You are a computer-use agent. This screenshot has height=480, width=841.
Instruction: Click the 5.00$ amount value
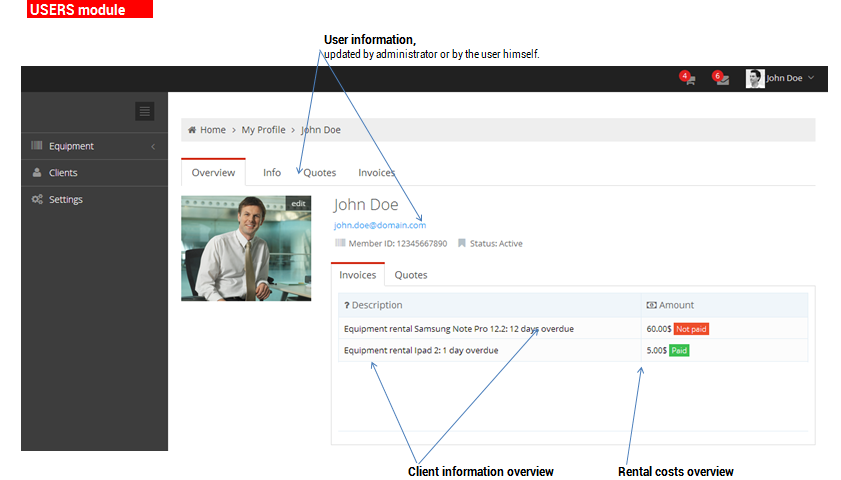coord(656,350)
